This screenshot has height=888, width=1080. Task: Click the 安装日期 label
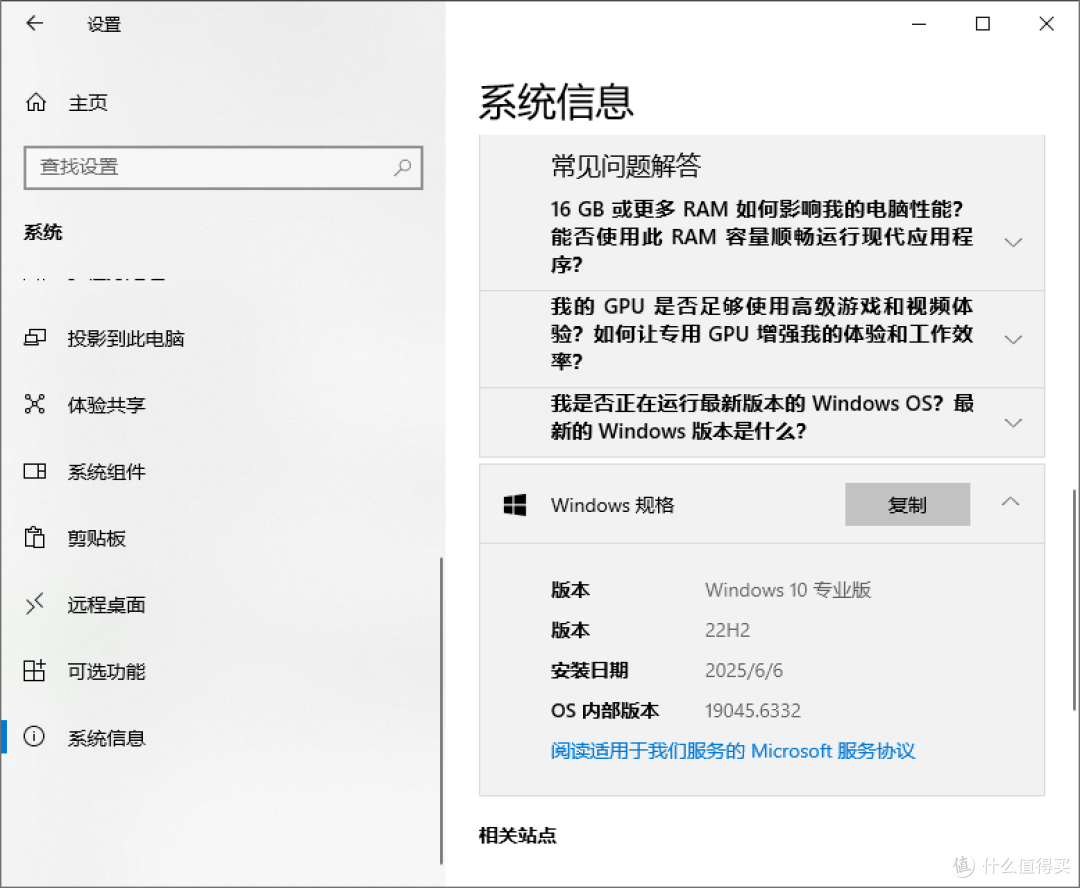point(590,670)
